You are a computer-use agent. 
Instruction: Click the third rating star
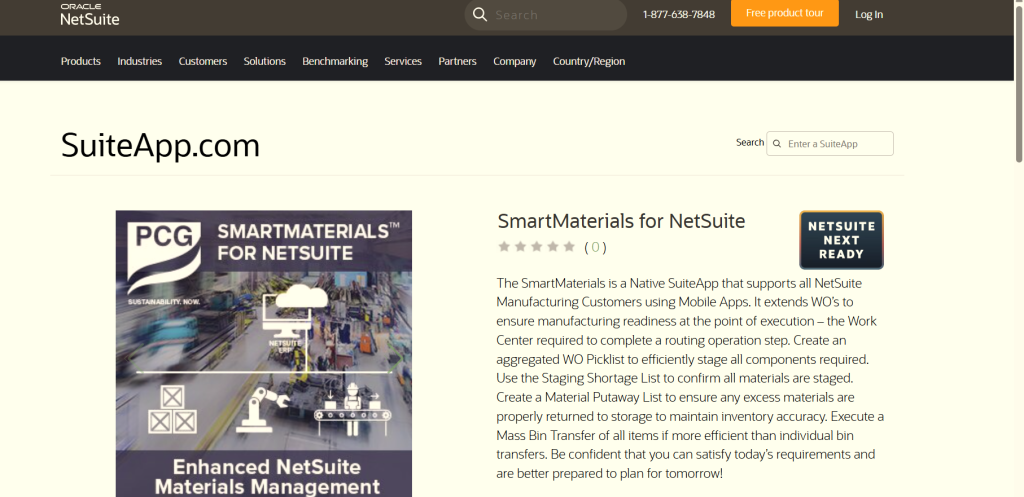point(537,247)
